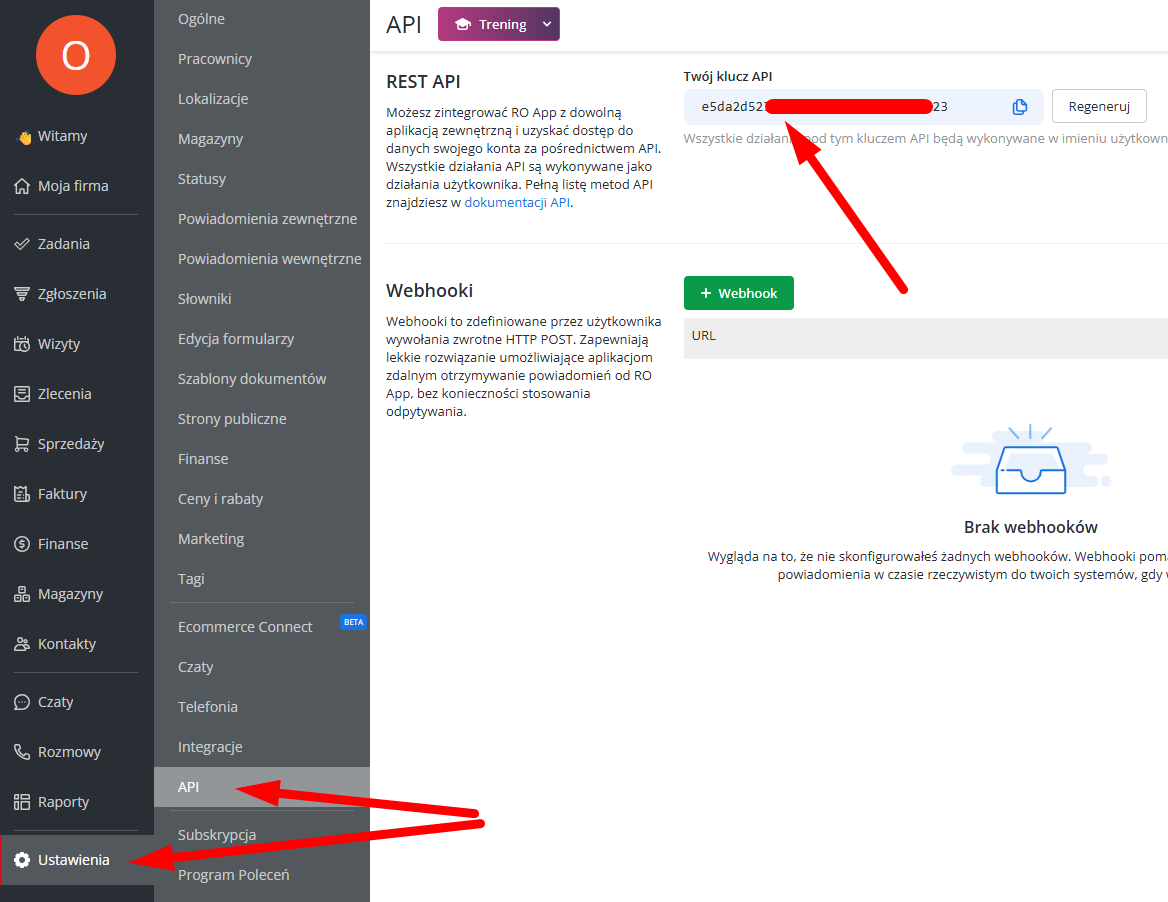The height and width of the screenshot is (902, 1168).
Task: Select Powiadomienia zewnętrzne in settings
Action: point(267,219)
